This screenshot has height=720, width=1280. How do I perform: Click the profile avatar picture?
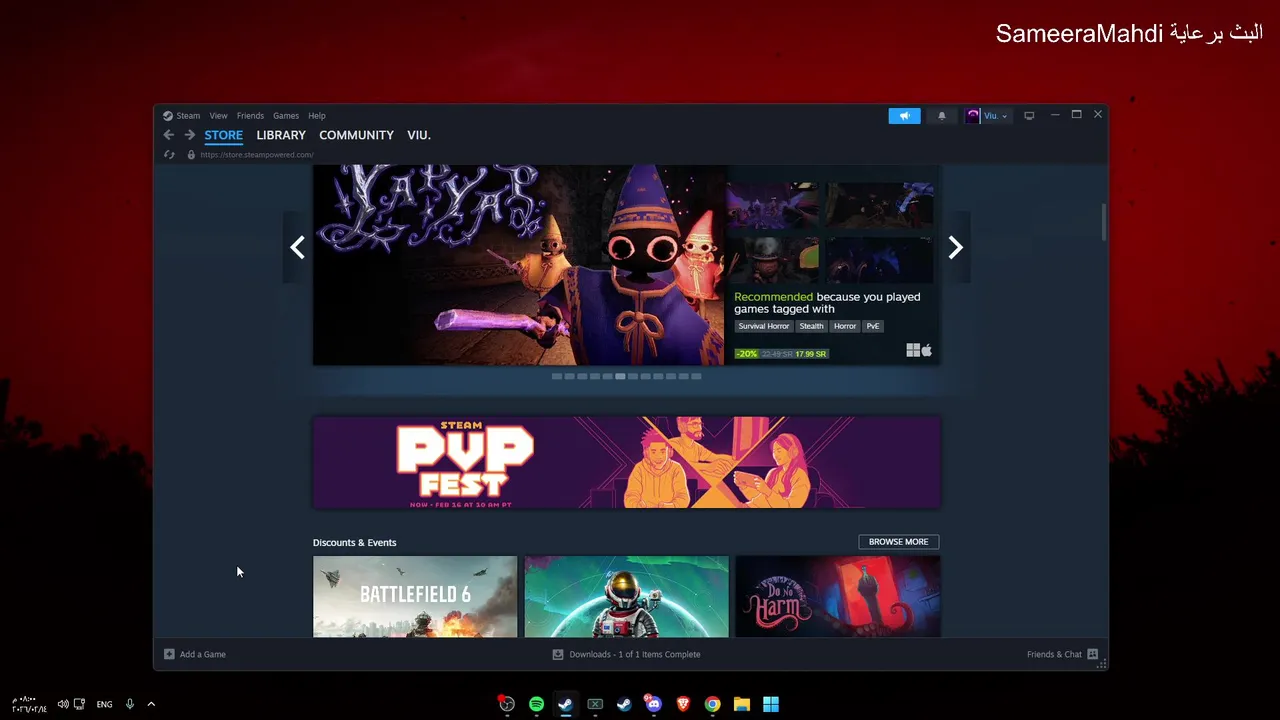pyautogui.click(x=973, y=116)
